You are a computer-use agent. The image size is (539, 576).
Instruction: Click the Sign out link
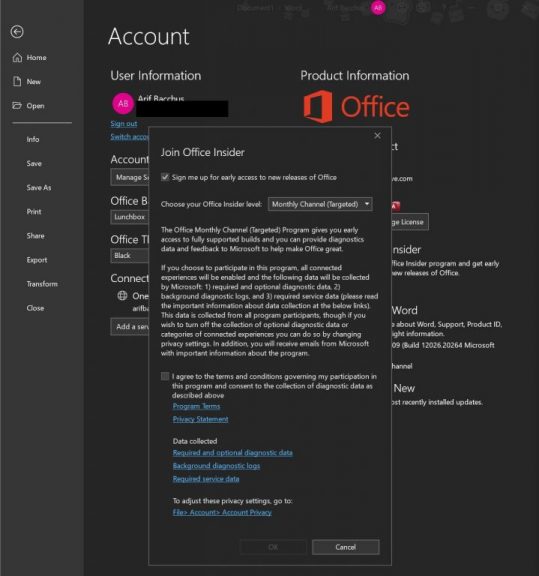click(124, 124)
